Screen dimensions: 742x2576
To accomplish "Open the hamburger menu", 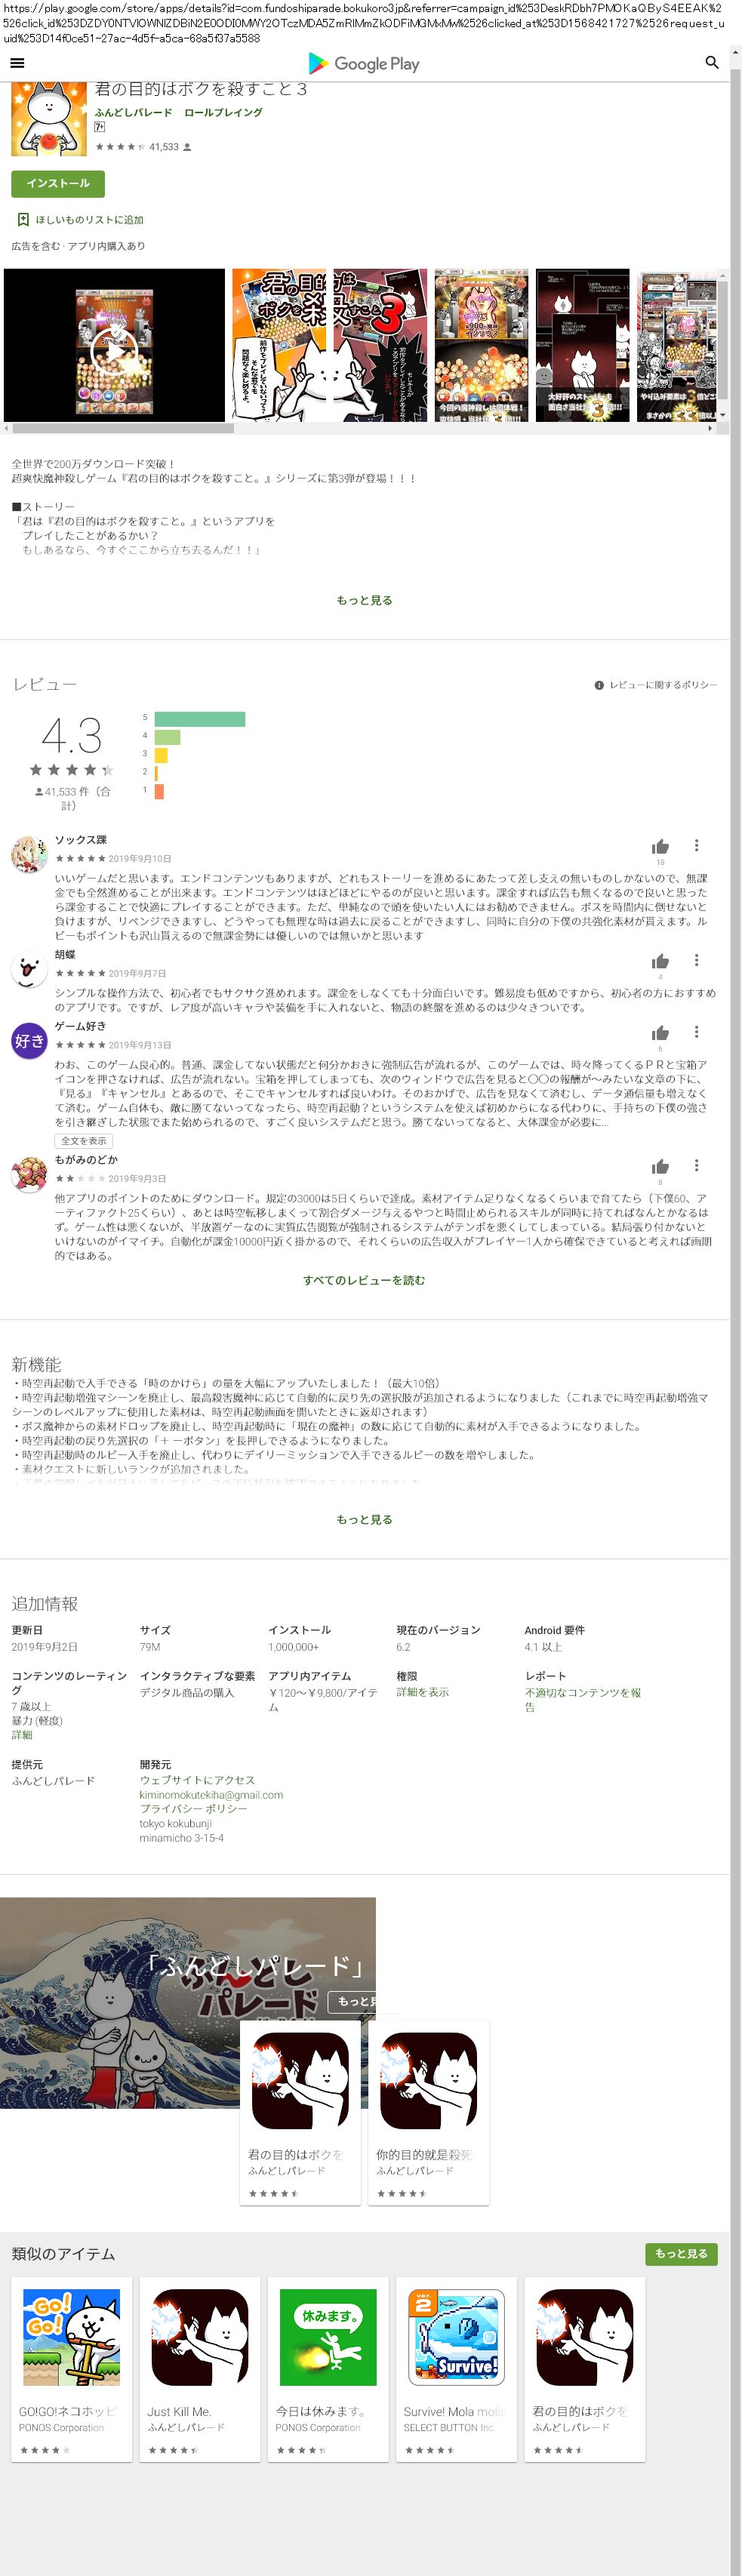I will click(x=17, y=63).
